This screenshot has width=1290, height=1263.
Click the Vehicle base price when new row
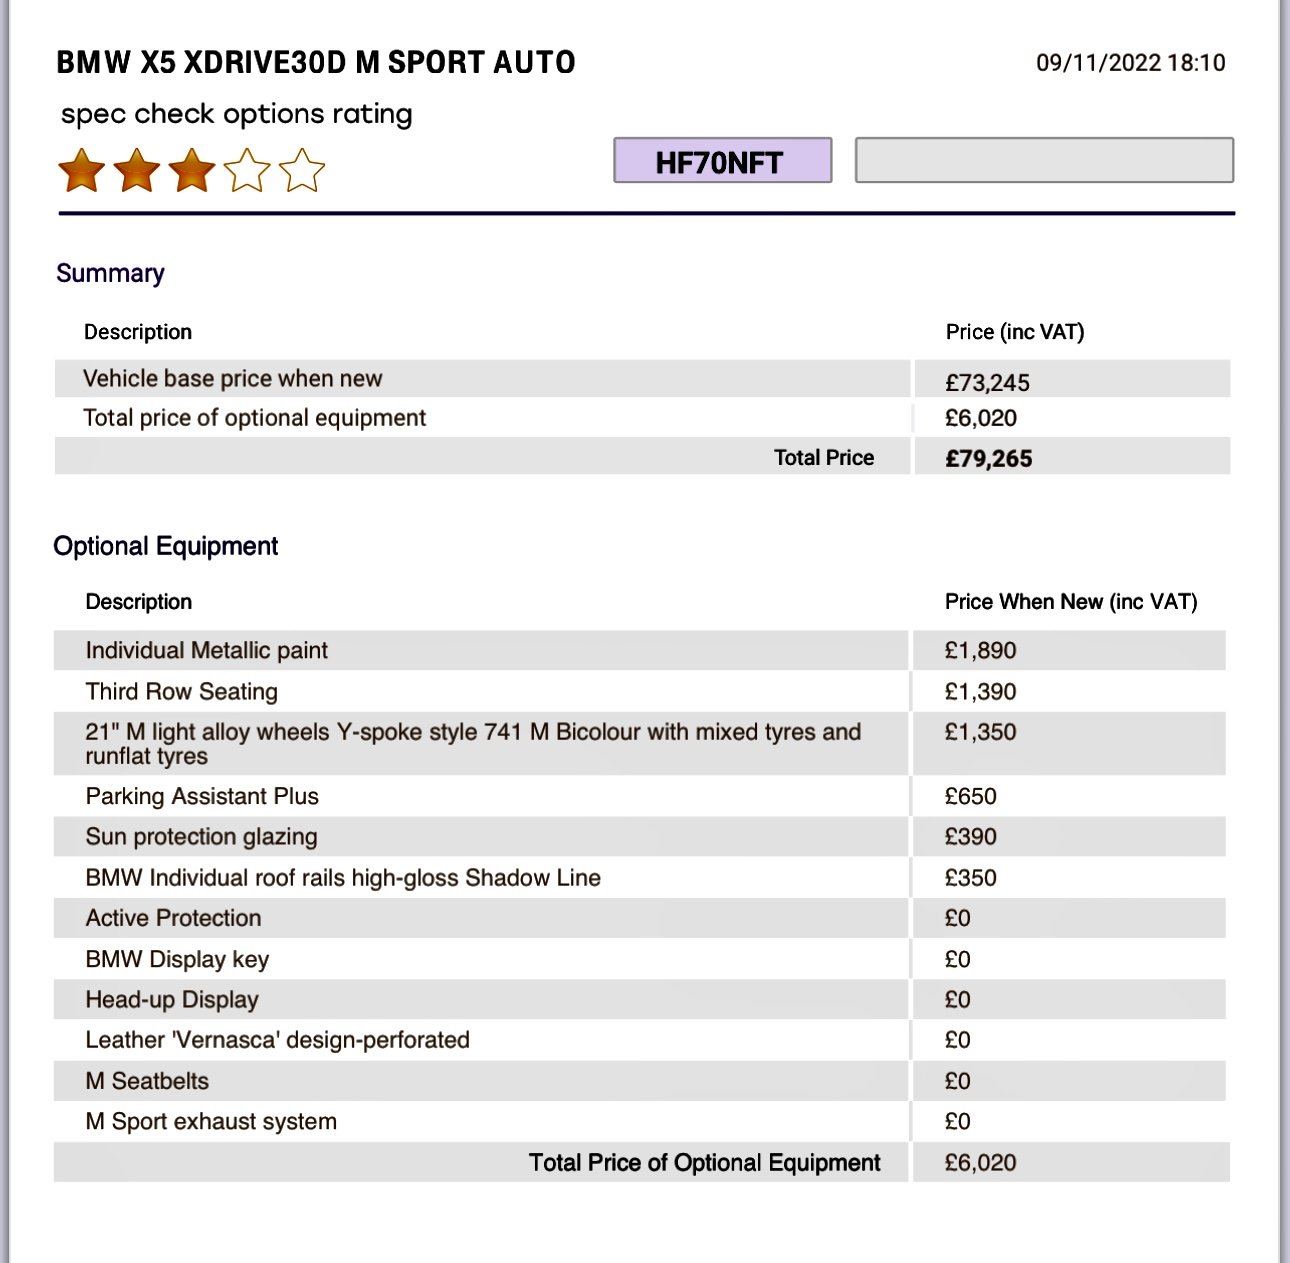point(233,379)
